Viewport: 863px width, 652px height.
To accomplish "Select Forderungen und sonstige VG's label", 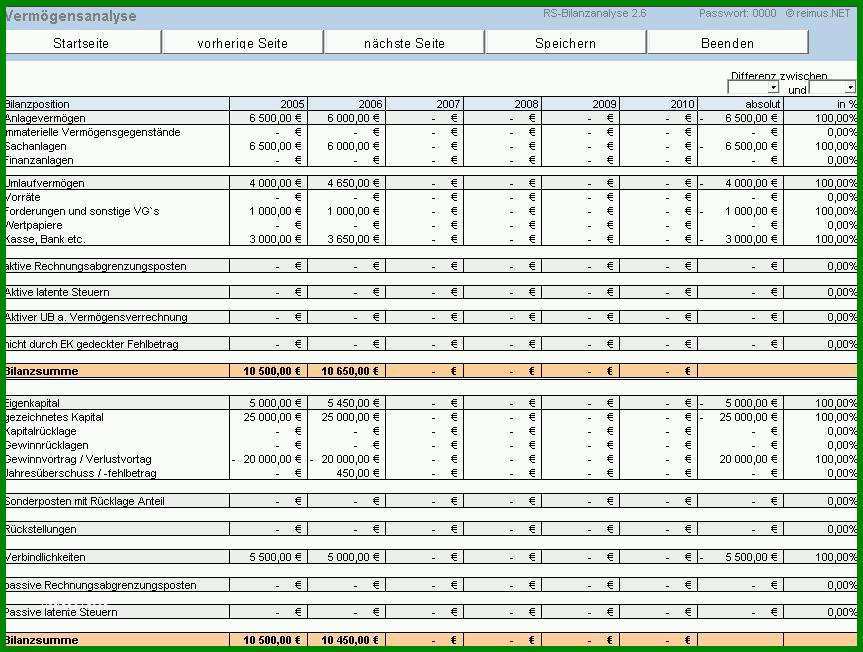I will click(x=82, y=211).
